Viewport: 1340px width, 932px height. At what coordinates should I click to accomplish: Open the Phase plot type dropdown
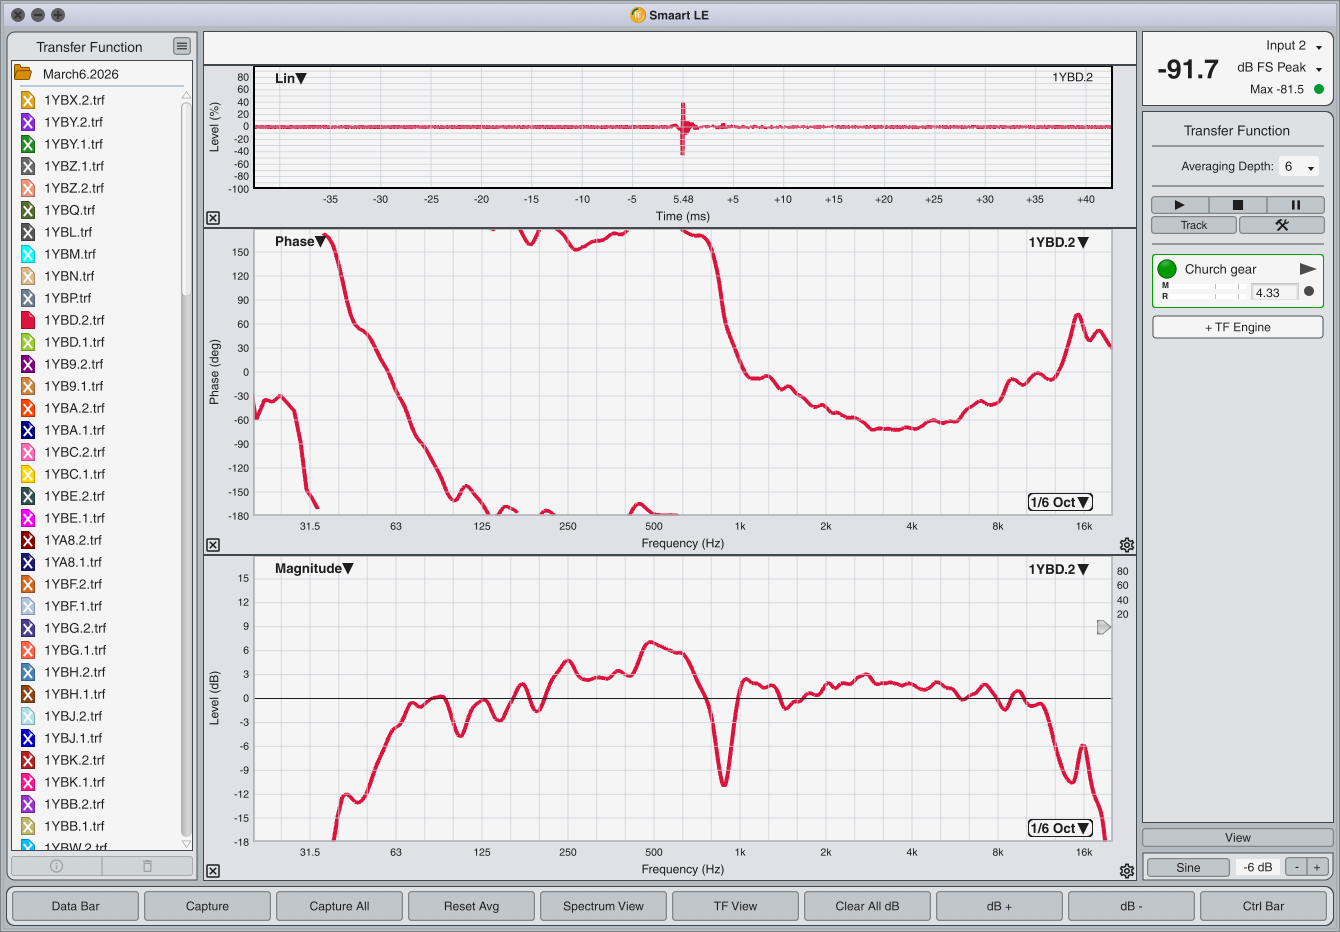tap(300, 241)
